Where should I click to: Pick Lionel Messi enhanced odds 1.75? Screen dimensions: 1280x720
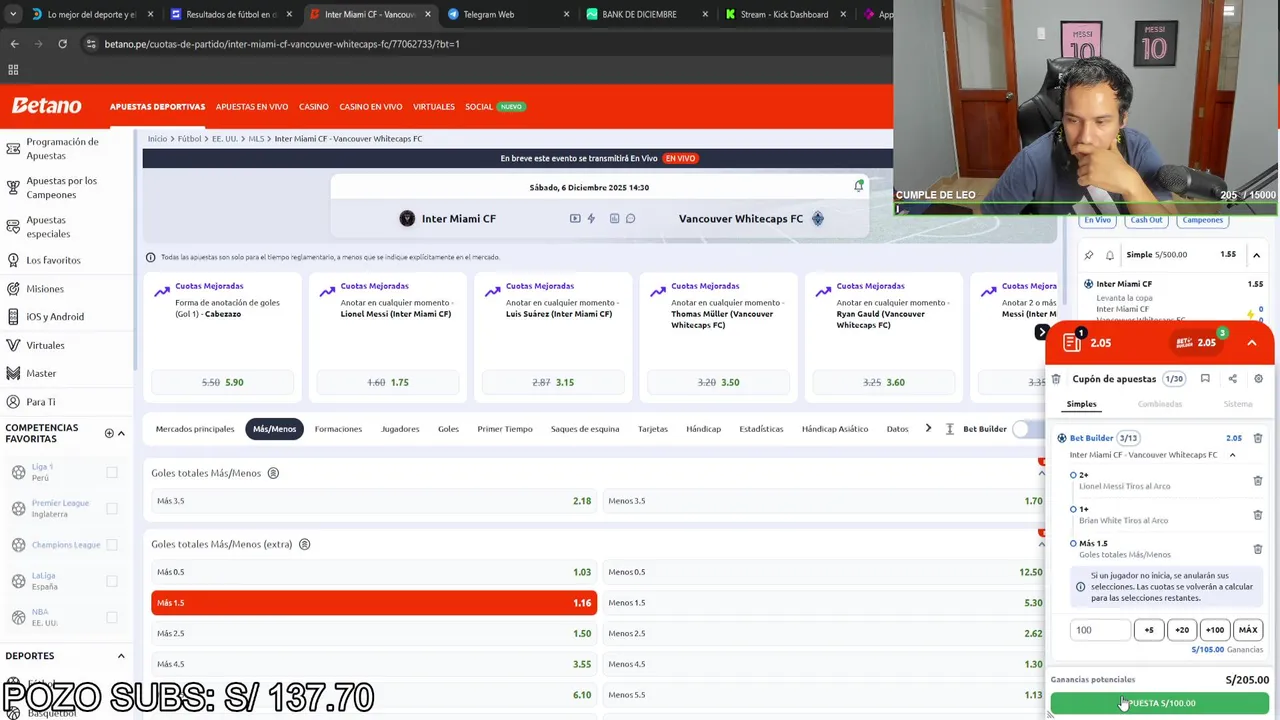[x=388, y=382]
